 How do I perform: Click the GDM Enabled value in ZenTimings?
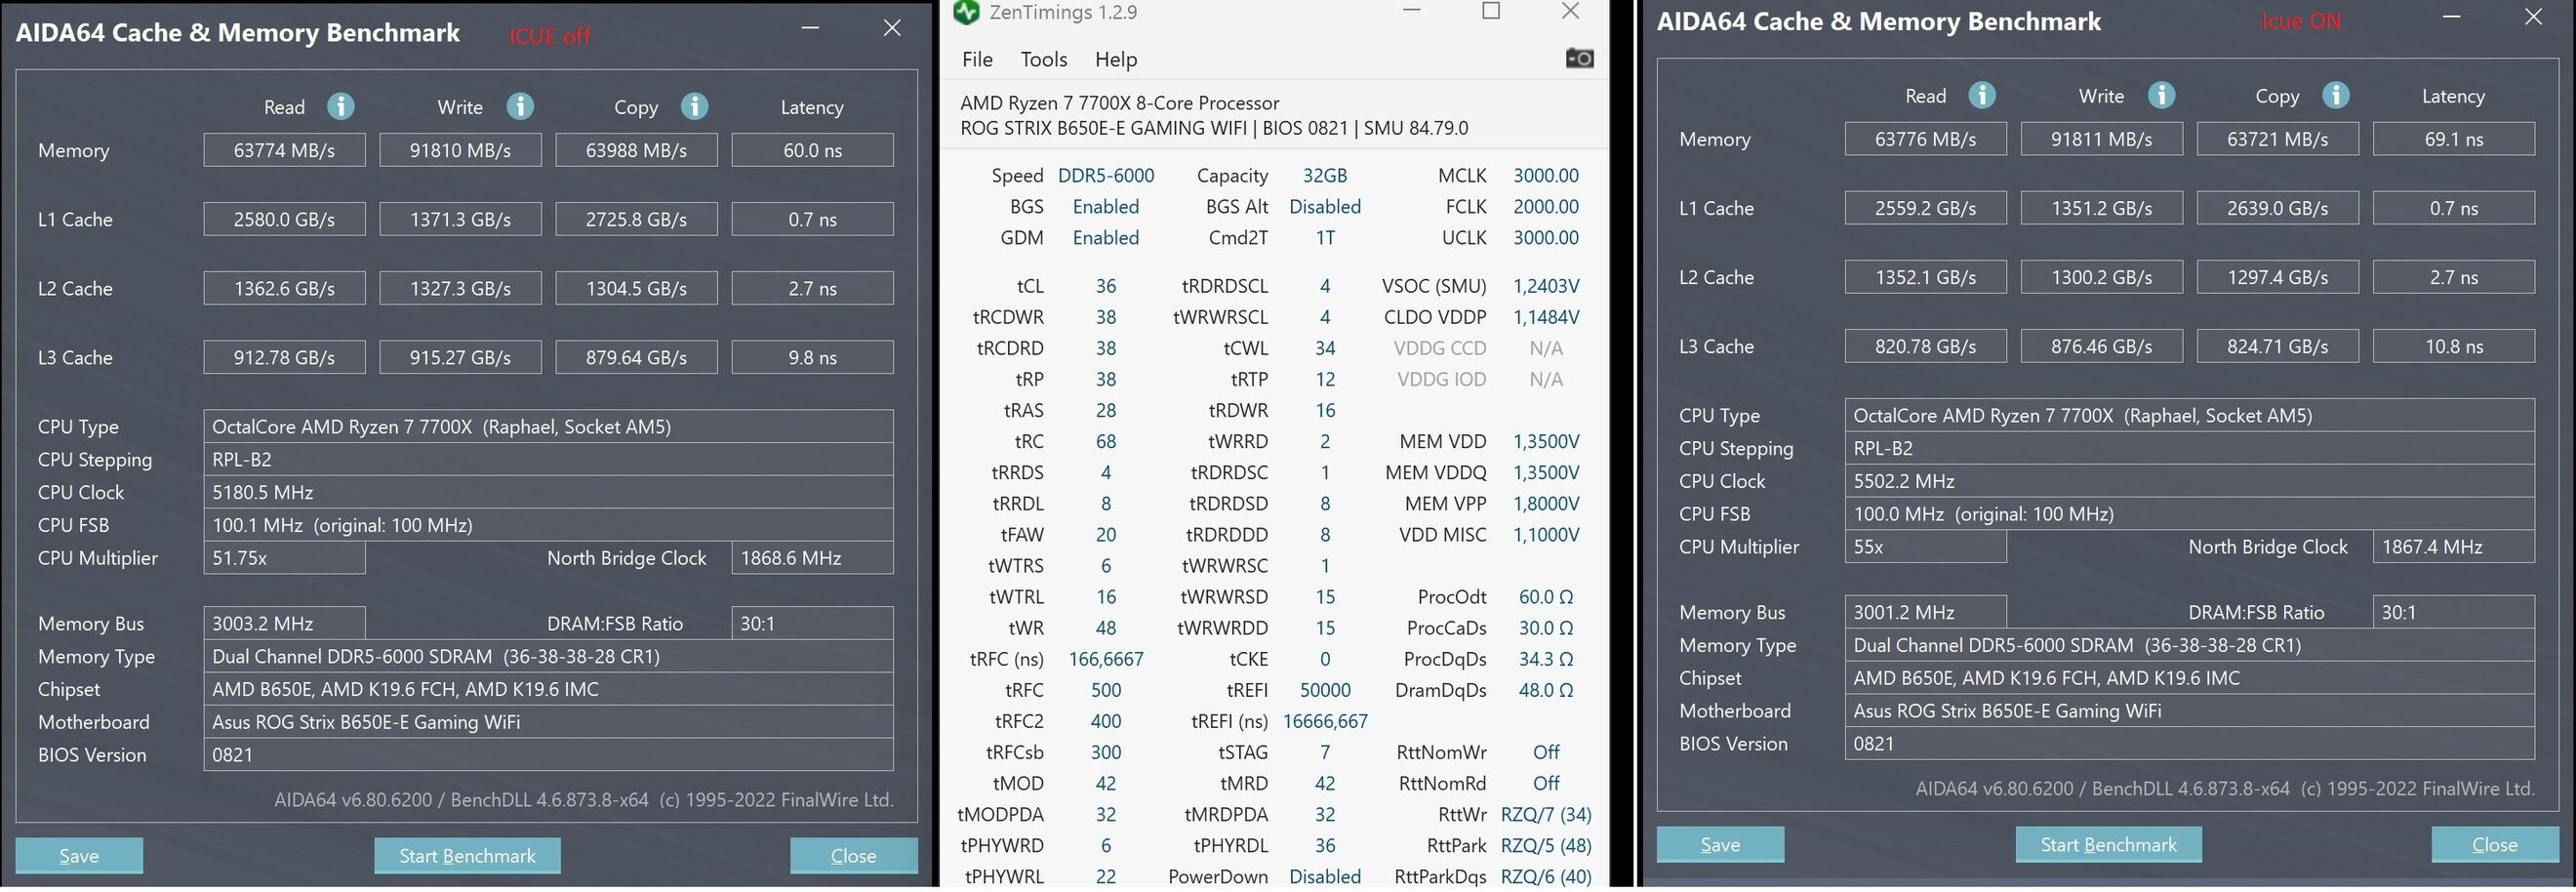(x=1106, y=238)
